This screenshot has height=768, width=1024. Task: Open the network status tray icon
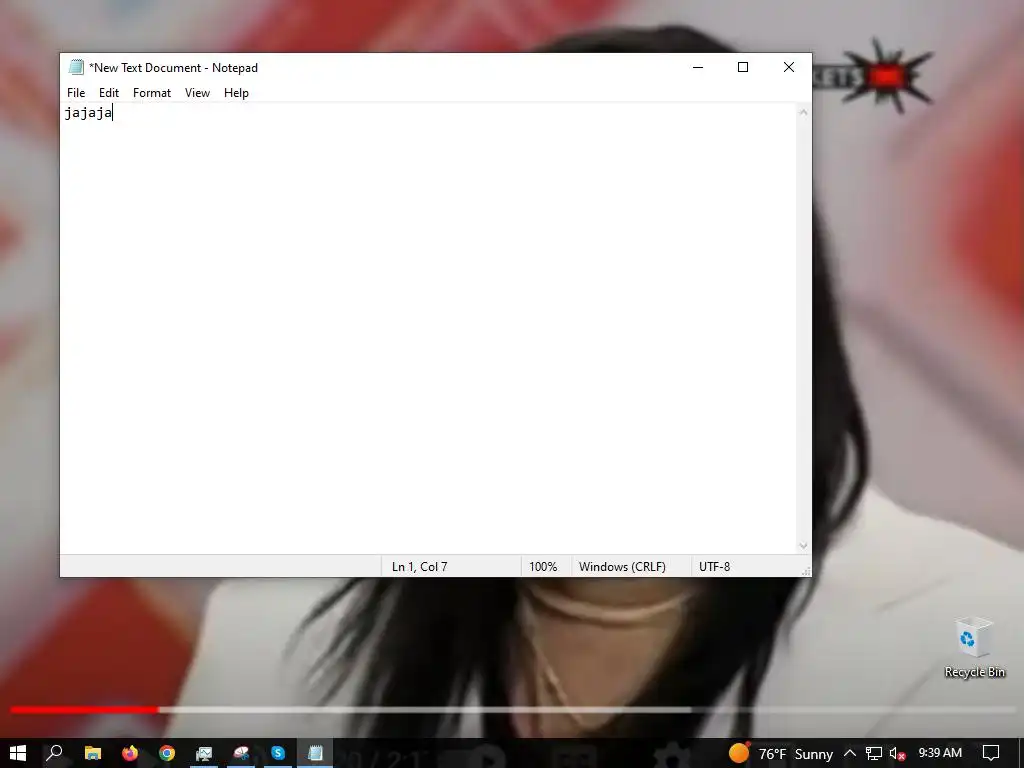(x=874, y=754)
